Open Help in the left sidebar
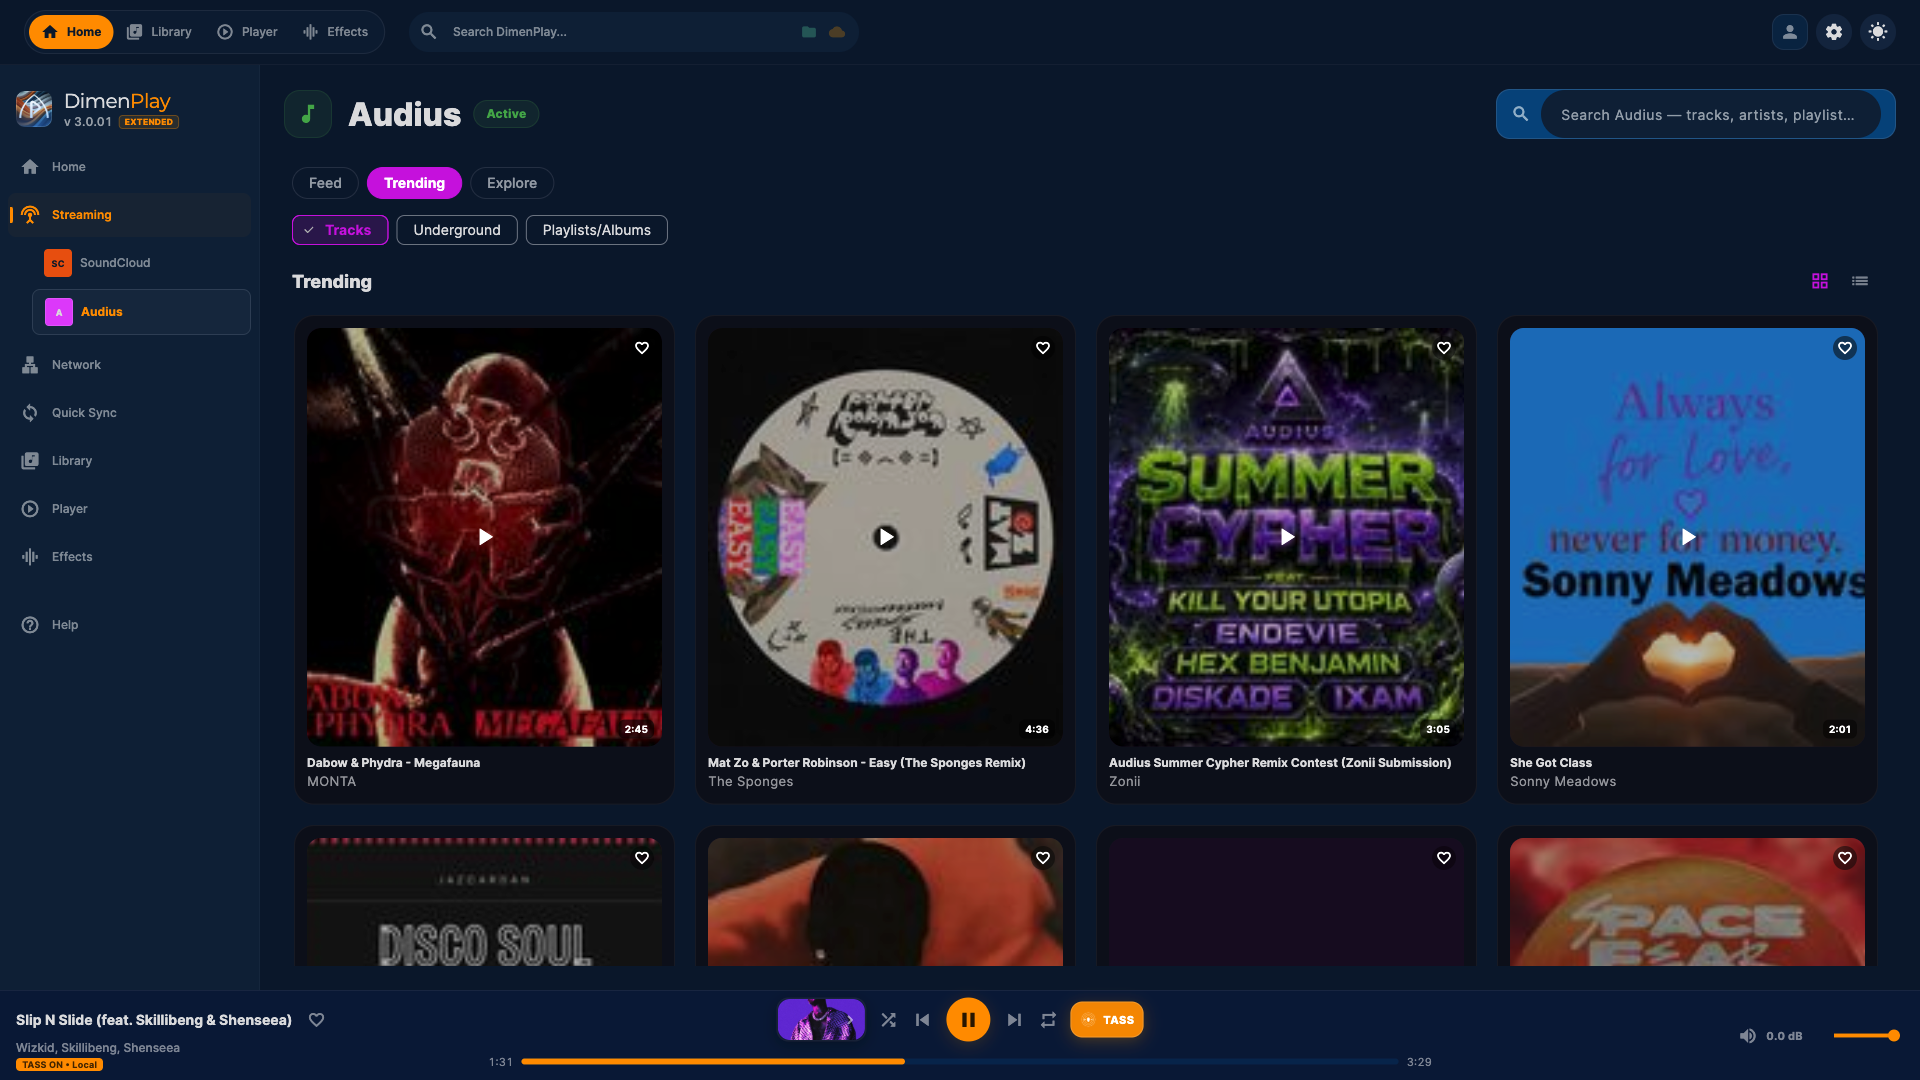1920x1080 pixels. [x=130, y=625]
